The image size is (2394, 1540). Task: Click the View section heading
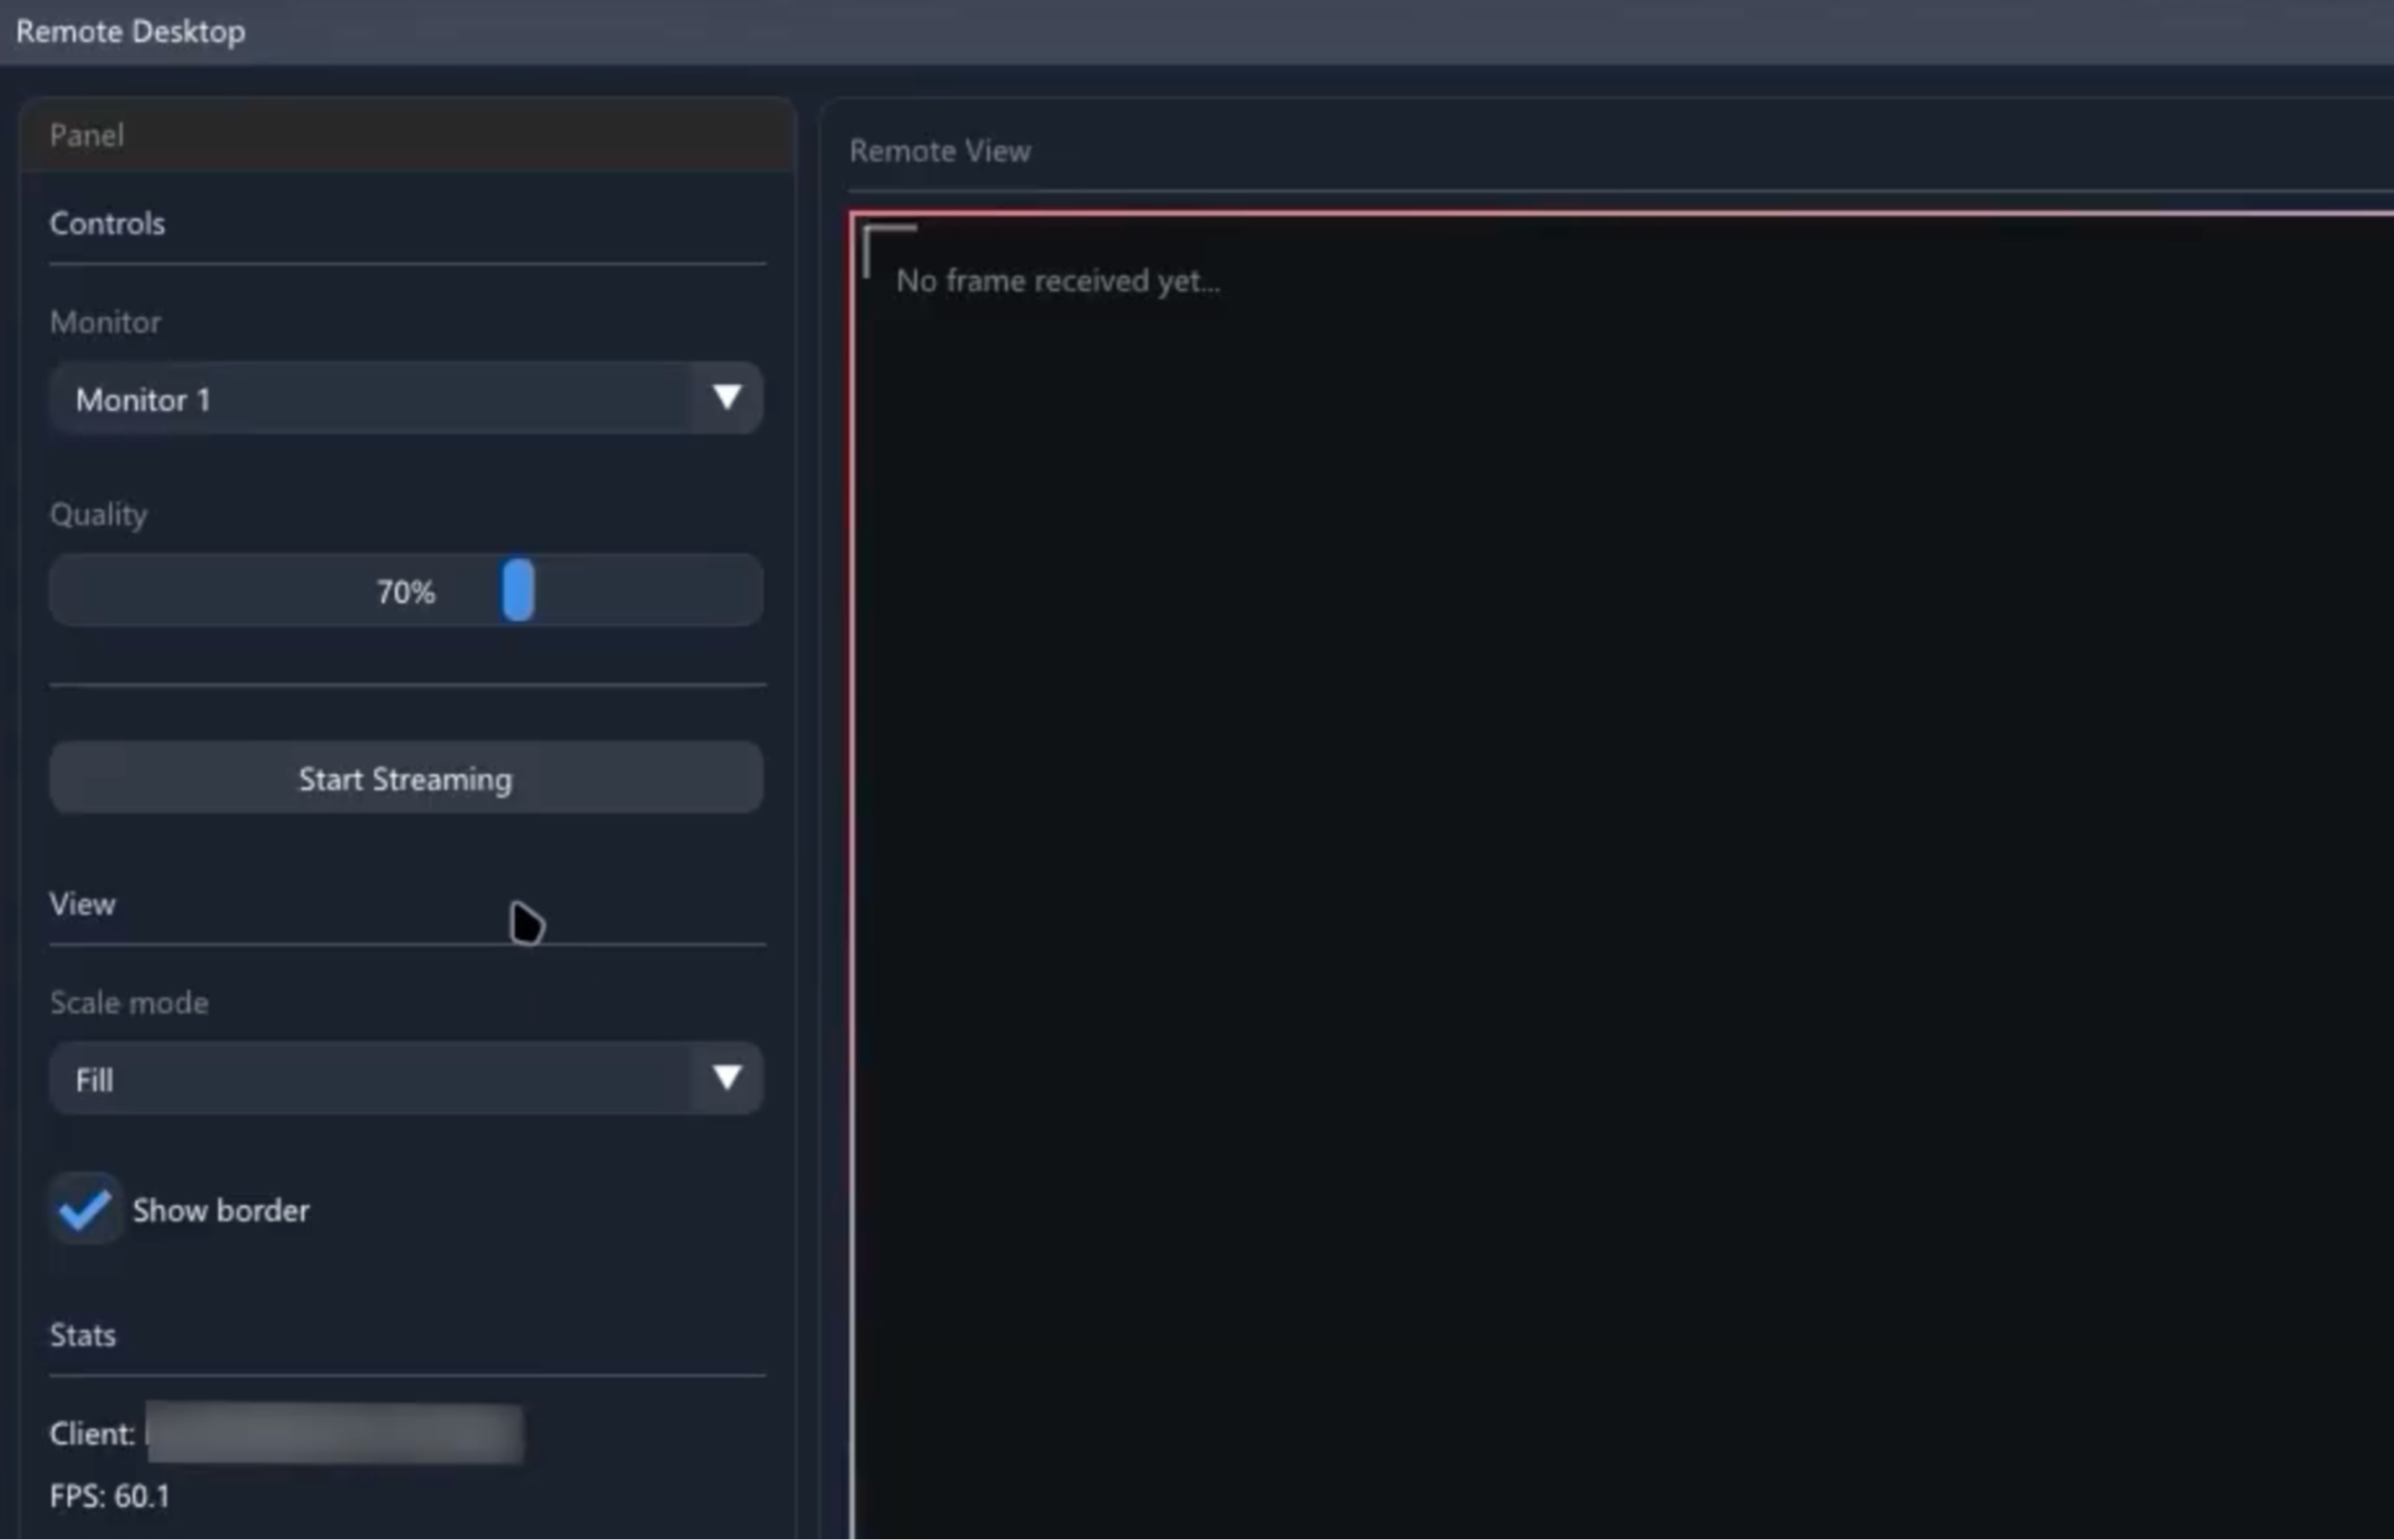[83, 904]
